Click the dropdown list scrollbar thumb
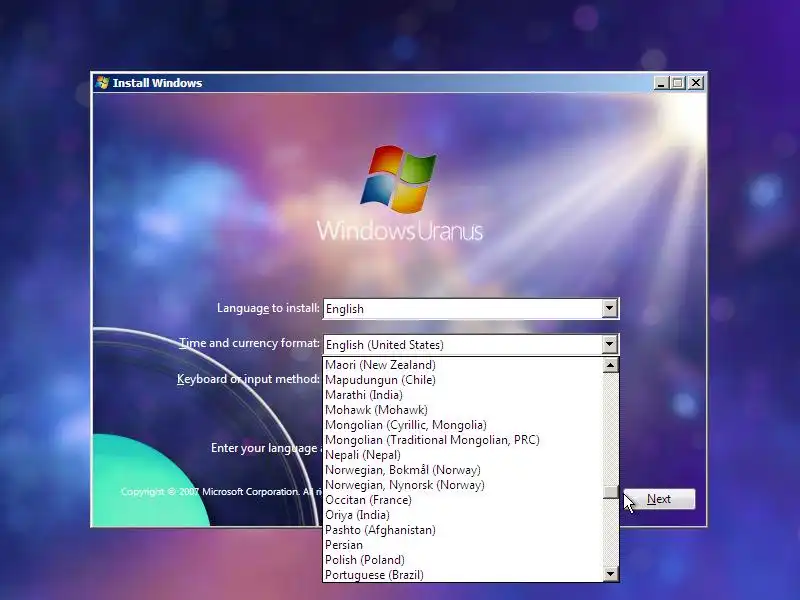Image resolution: width=800 pixels, height=600 pixels. [x=610, y=492]
